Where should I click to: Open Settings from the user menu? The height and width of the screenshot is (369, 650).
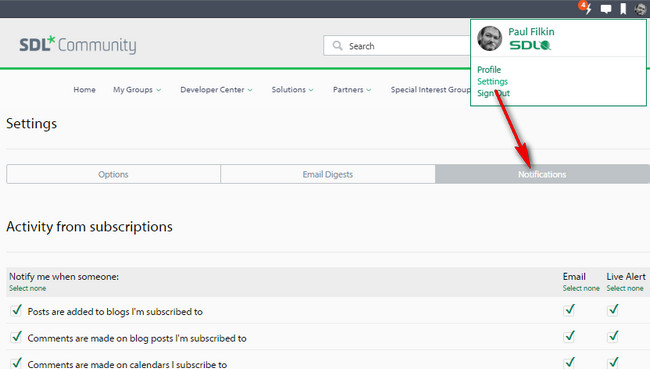(x=492, y=81)
